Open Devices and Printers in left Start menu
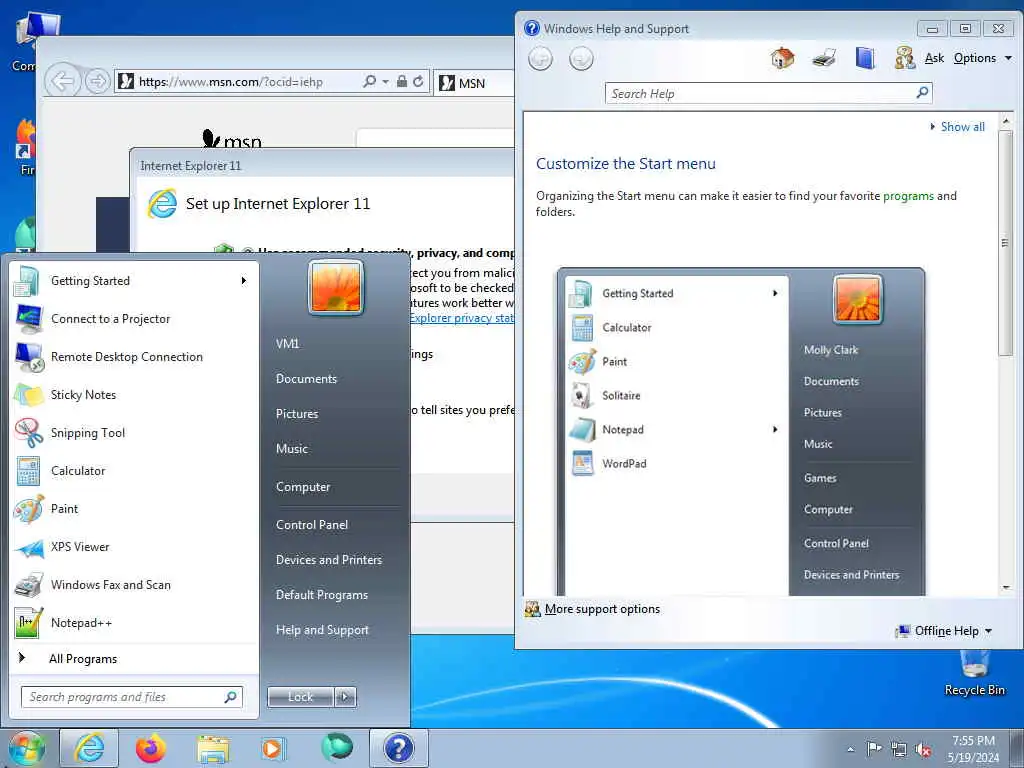Image resolution: width=1024 pixels, height=768 pixels. [329, 560]
